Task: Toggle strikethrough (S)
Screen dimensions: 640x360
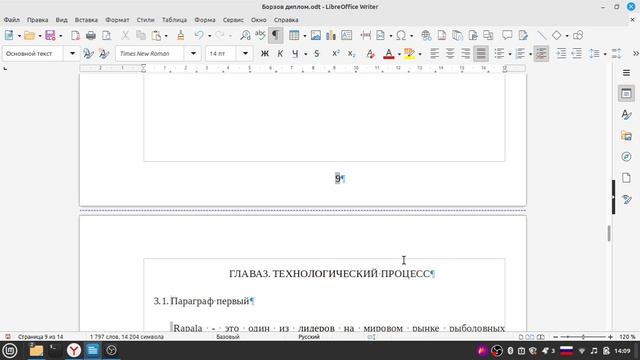Action: tap(317, 53)
